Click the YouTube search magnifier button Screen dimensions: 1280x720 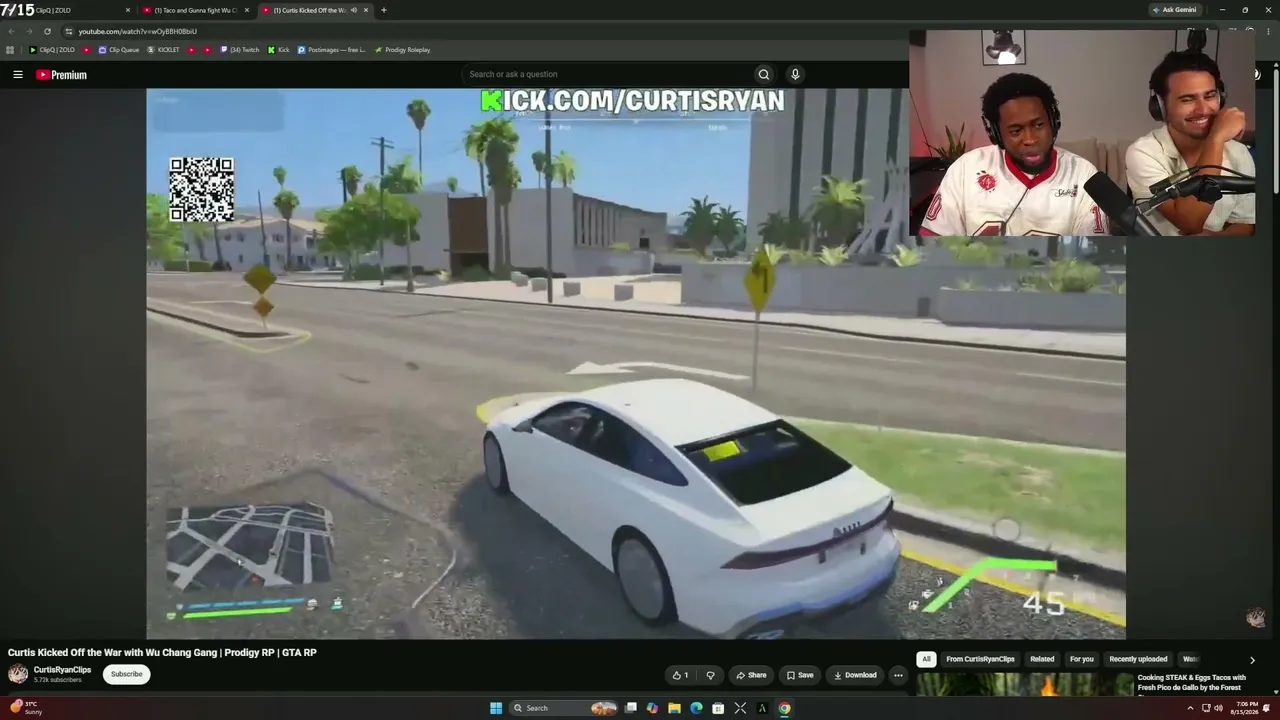point(764,74)
